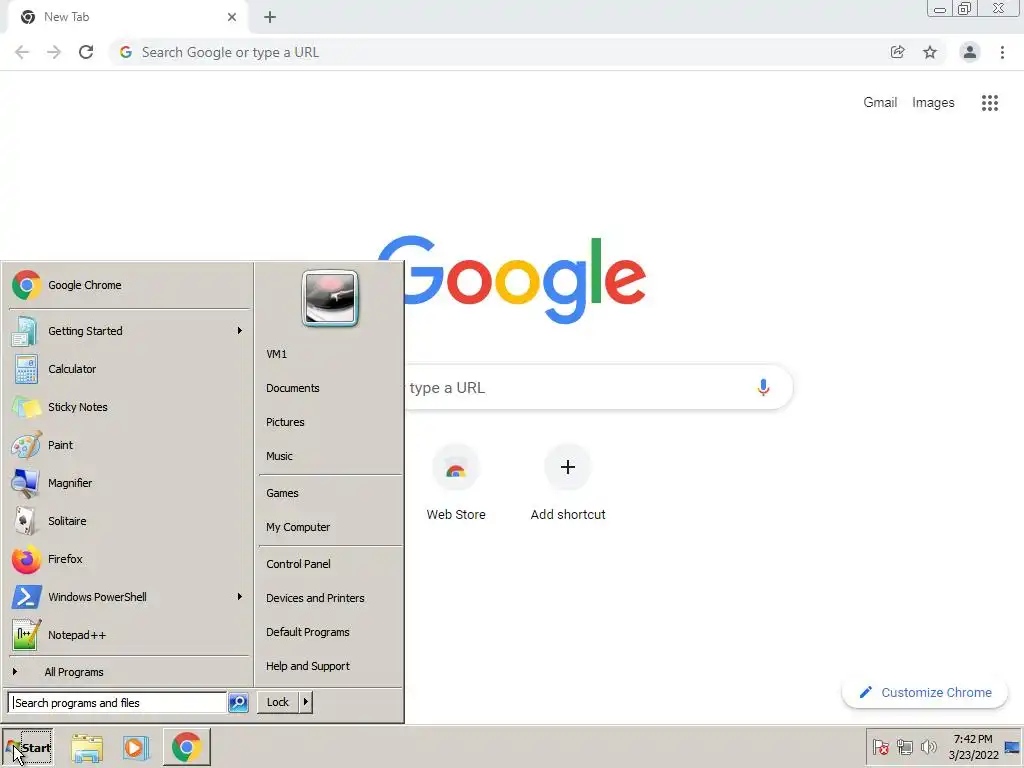Start voice search with the microphone

(x=763, y=387)
